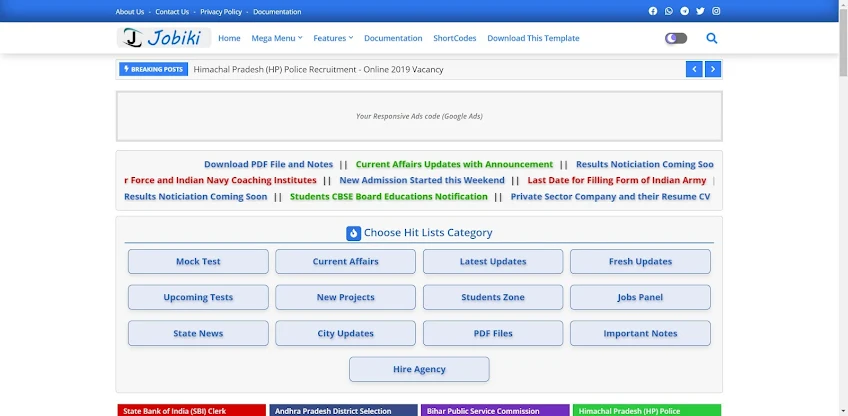Open the WhatsApp social icon
Viewport: 848px width, 416px height.
point(668,11)
